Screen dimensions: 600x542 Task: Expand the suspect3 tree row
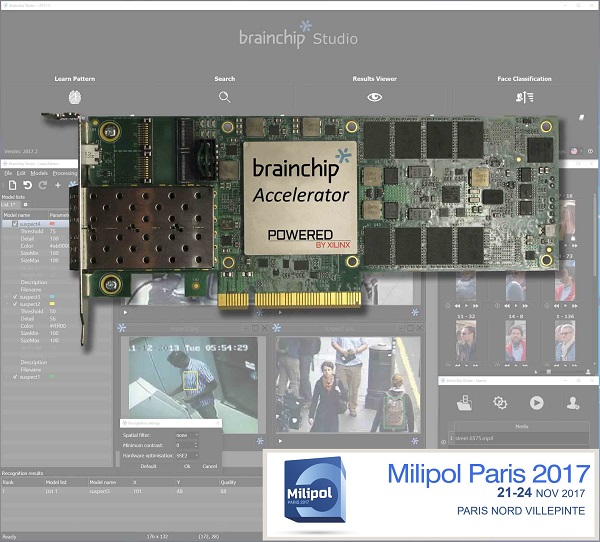tap(7, 297)
